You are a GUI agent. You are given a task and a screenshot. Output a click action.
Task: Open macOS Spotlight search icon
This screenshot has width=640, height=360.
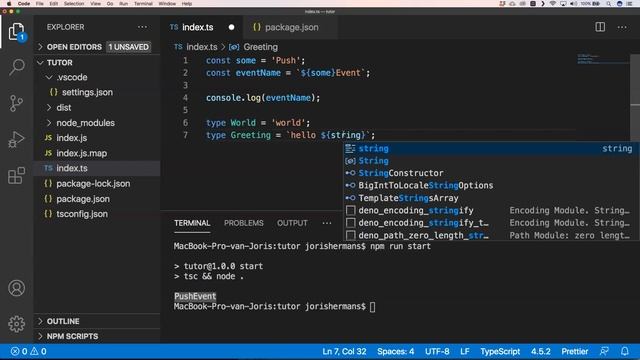point(609,4)
